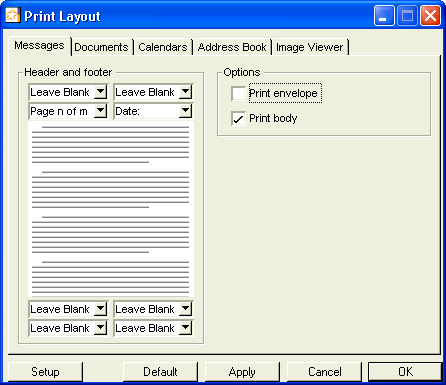Dismiss dialog with the Cancel button
The width and height of the screenshot is (446, 385).
(325, 372)
